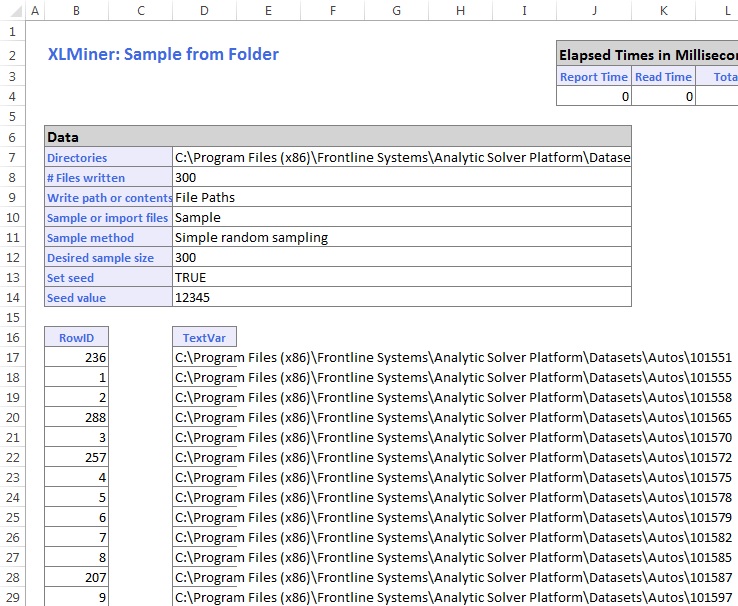
Task: Select the 'Report Time' header cell
Action: point(594,77)
